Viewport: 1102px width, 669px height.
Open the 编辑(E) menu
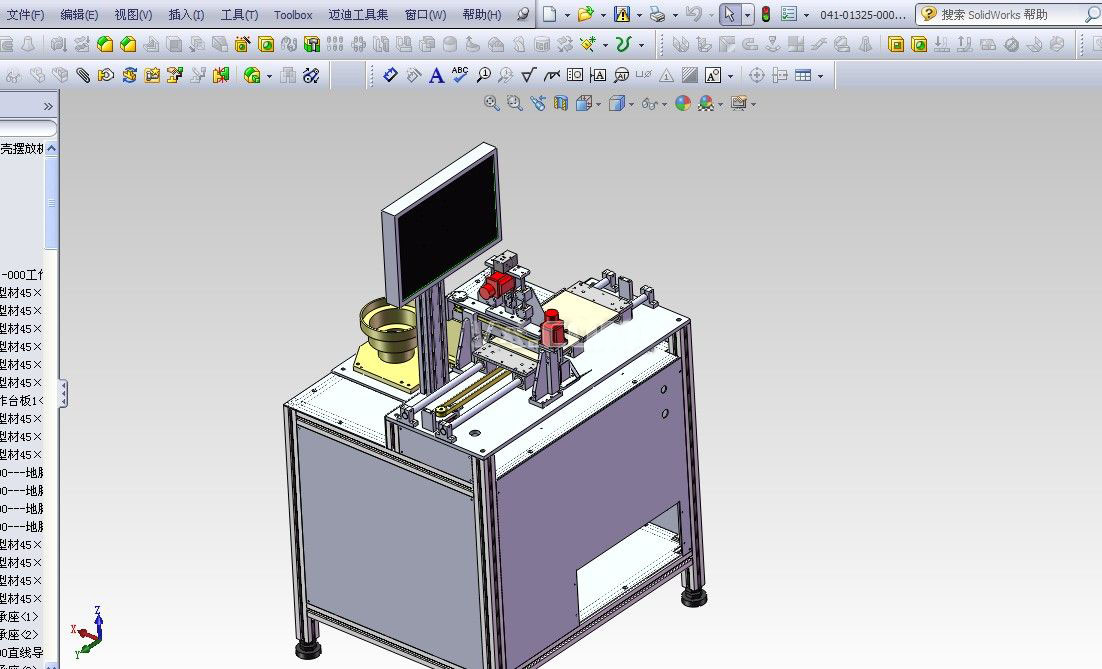point(79,15)
